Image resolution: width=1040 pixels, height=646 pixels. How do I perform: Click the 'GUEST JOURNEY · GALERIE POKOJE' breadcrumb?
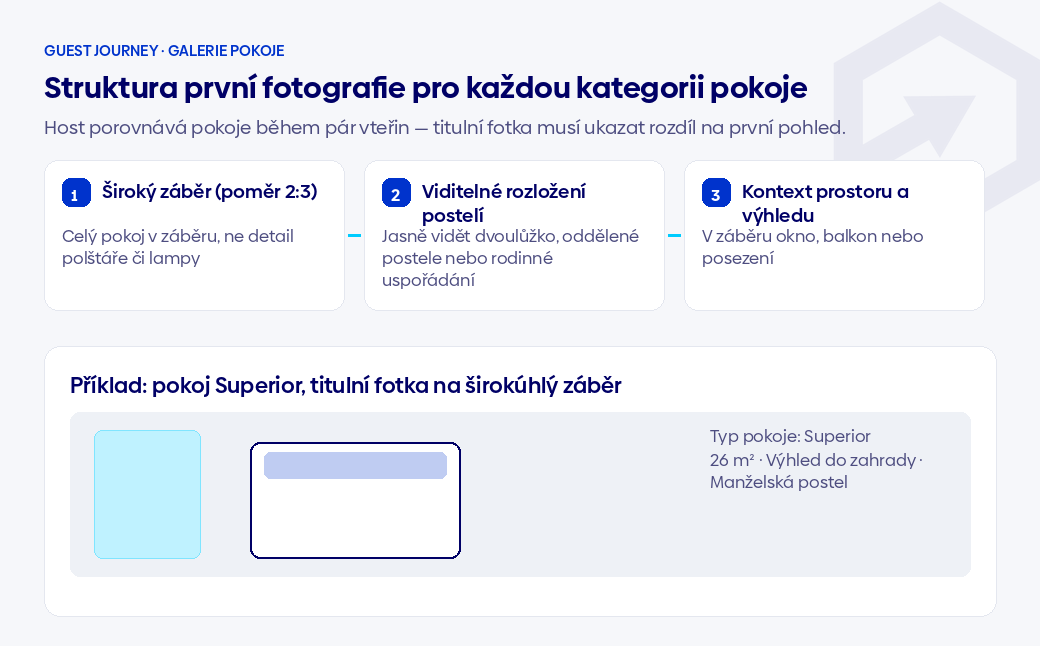pos(164,51)
